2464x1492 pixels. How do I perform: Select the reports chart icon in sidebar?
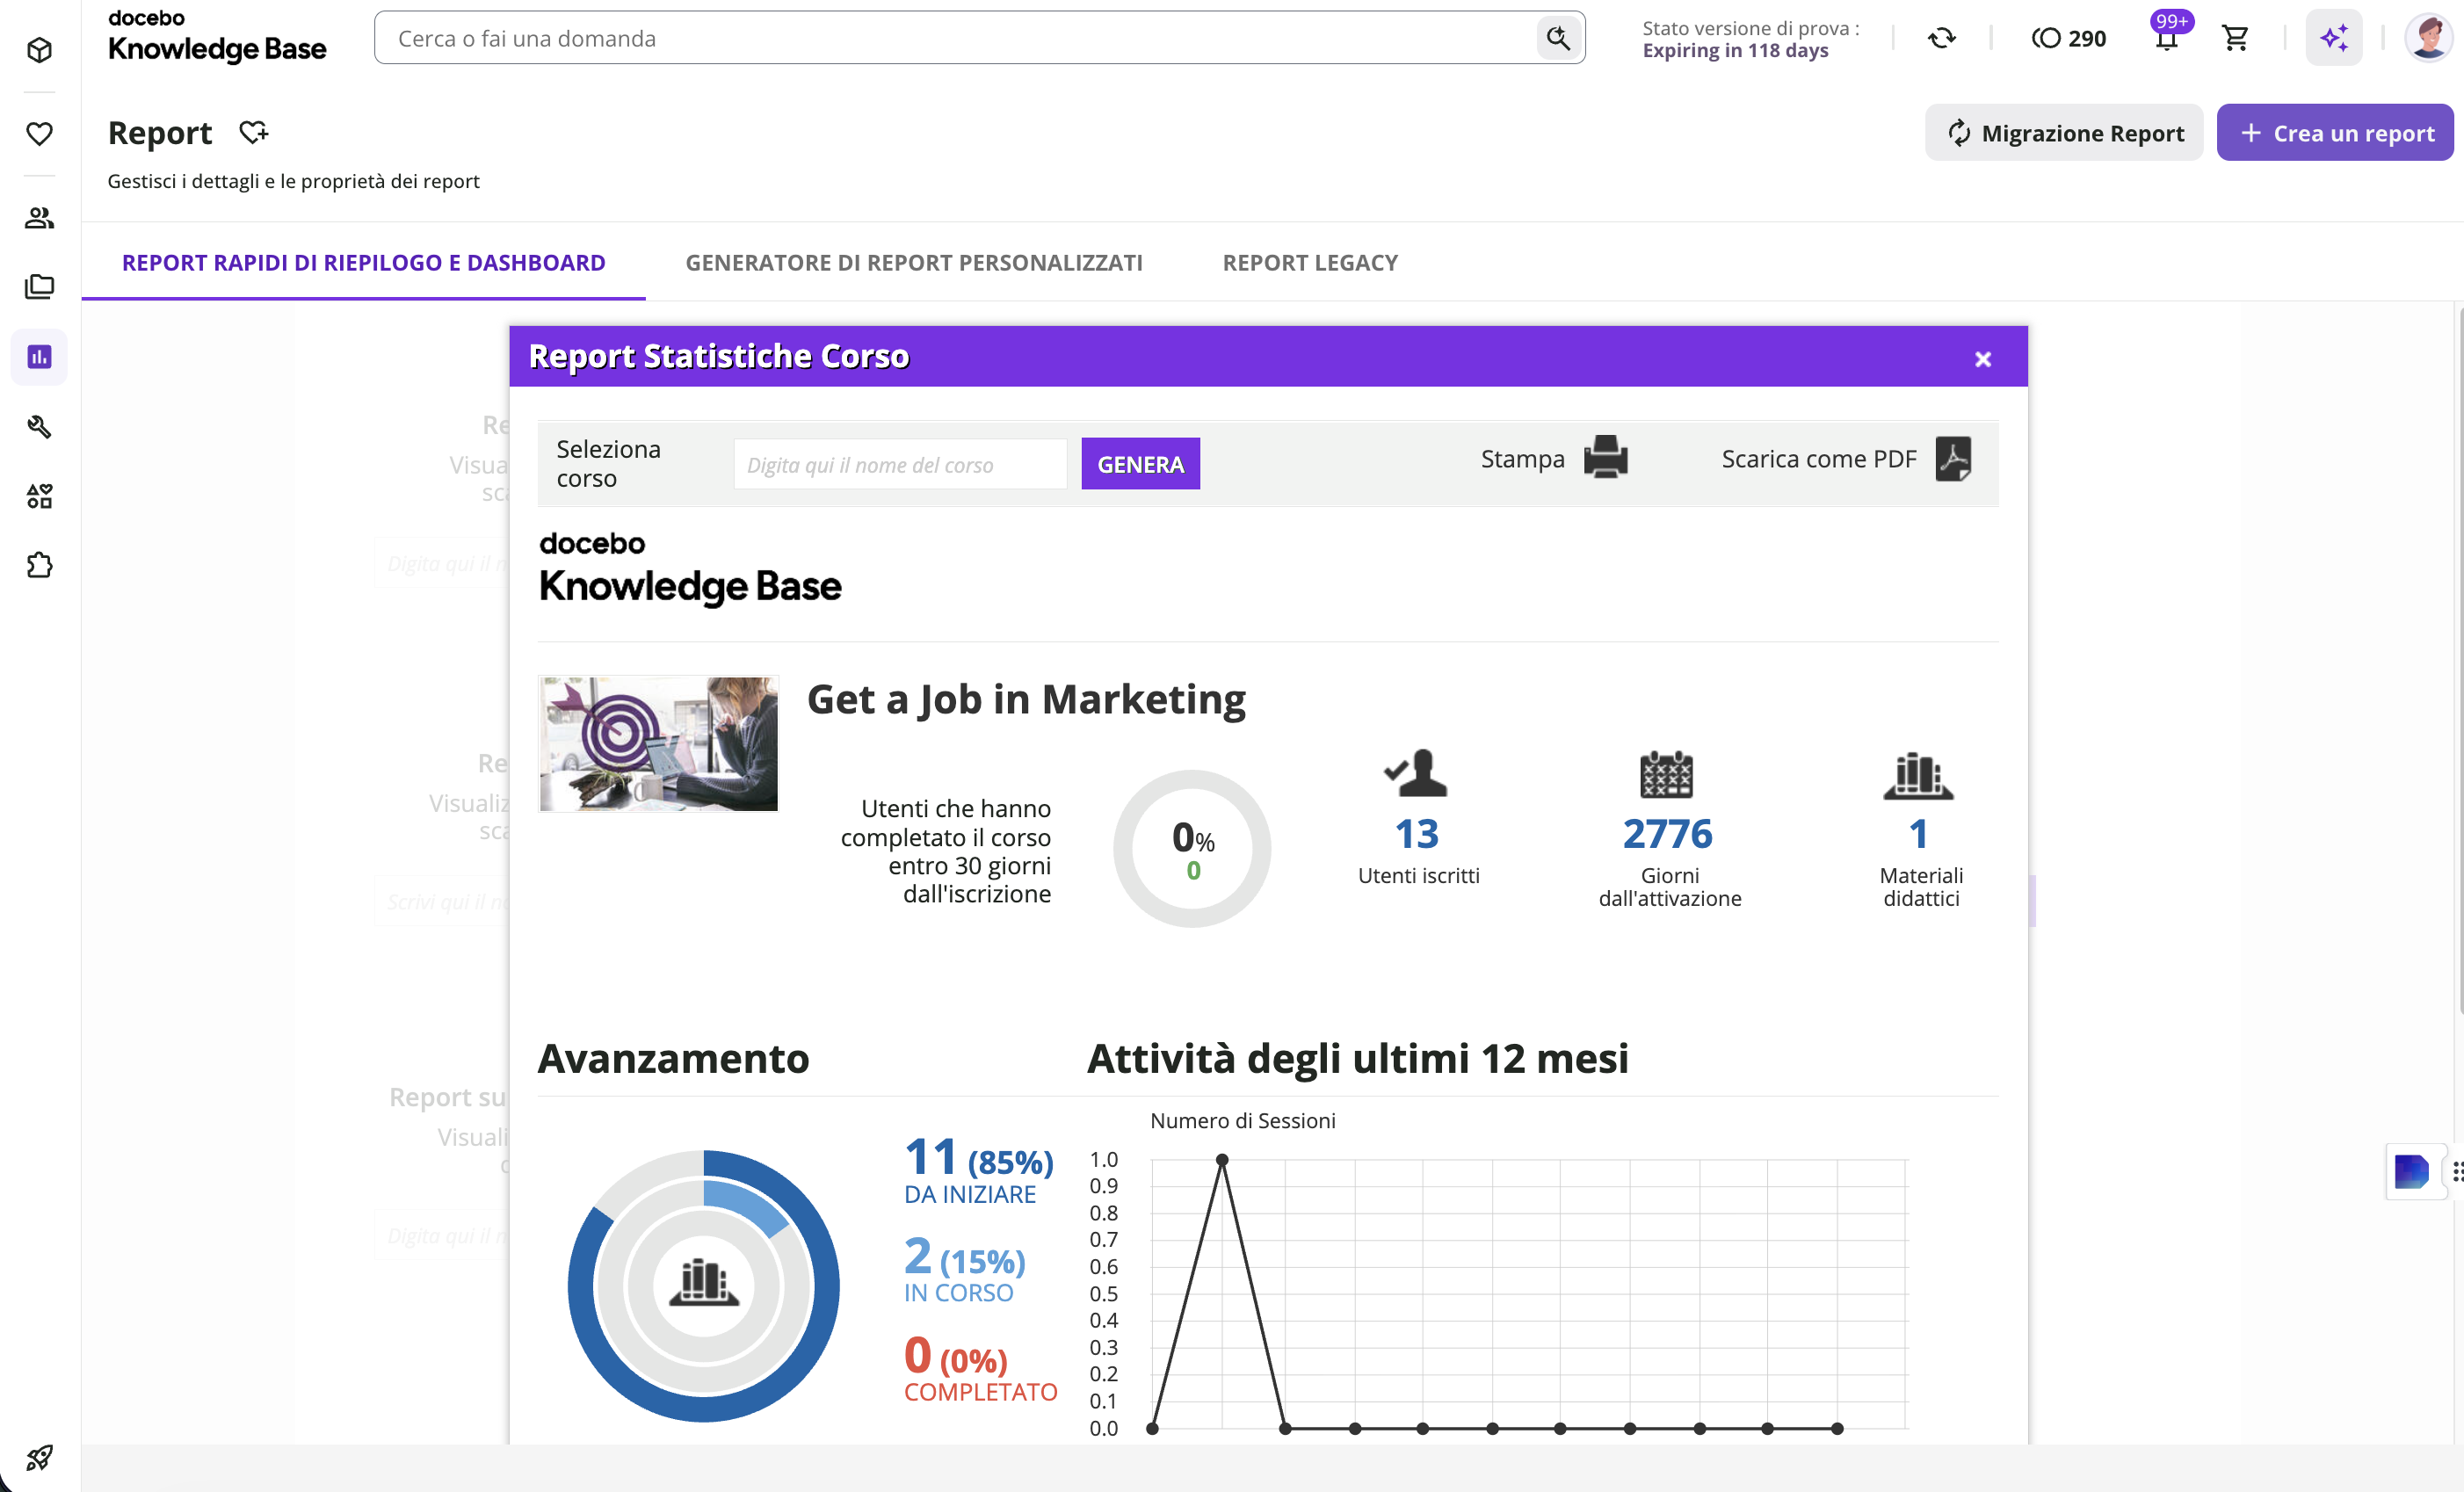coord(39,356)
